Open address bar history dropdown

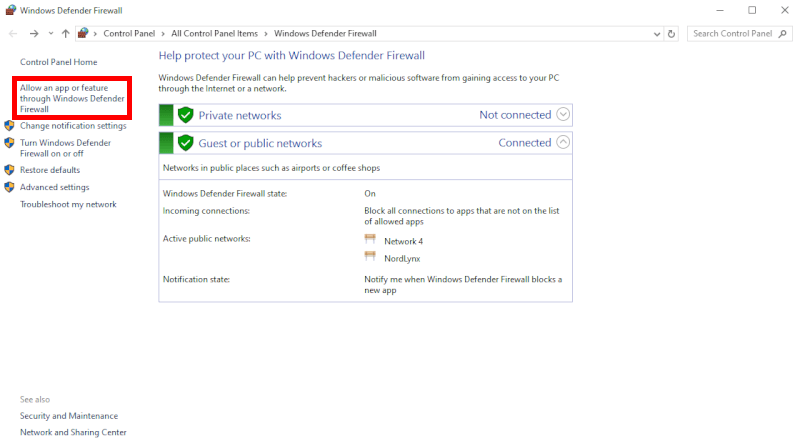point(657,34)
